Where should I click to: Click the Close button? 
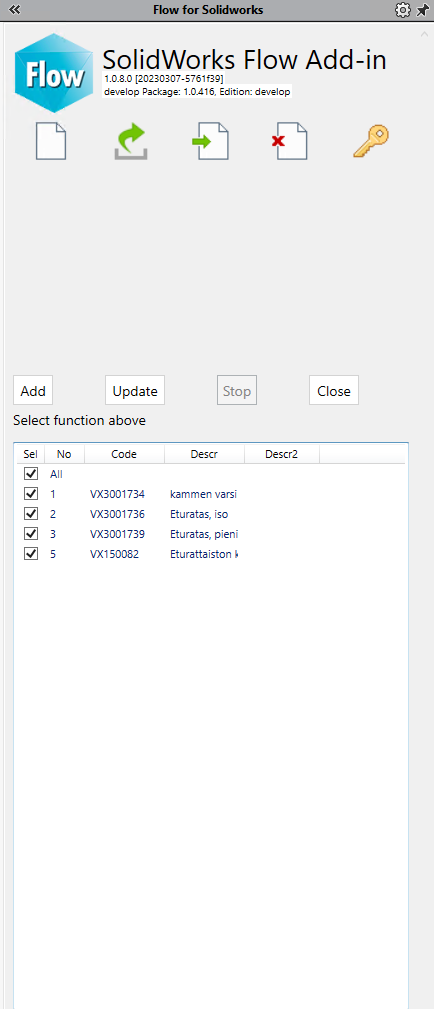tap(334, 391)
